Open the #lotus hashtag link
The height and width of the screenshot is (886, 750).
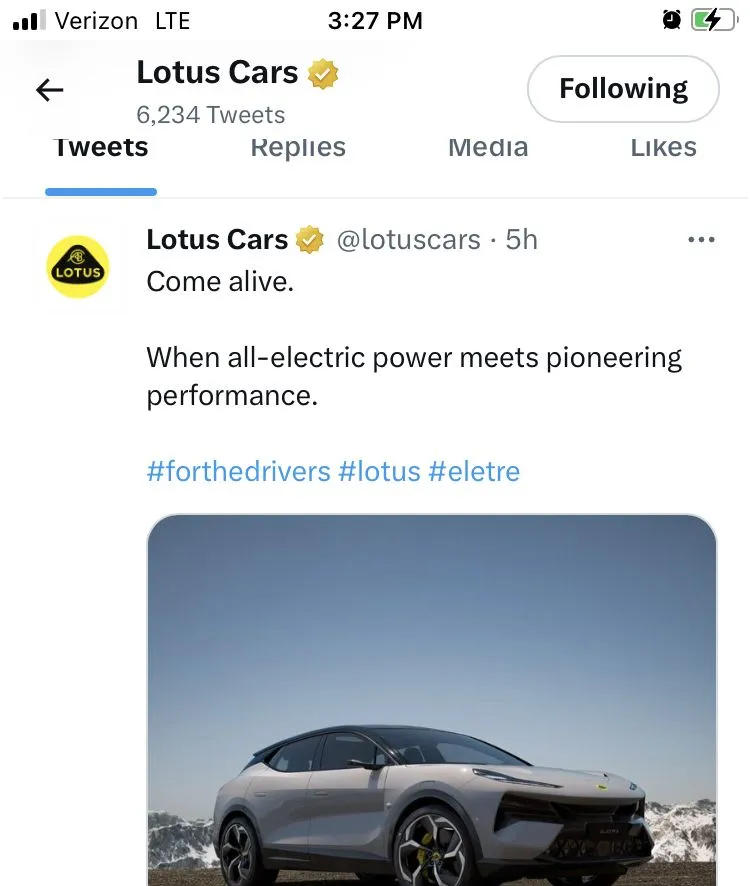click(x=380, y=471)
